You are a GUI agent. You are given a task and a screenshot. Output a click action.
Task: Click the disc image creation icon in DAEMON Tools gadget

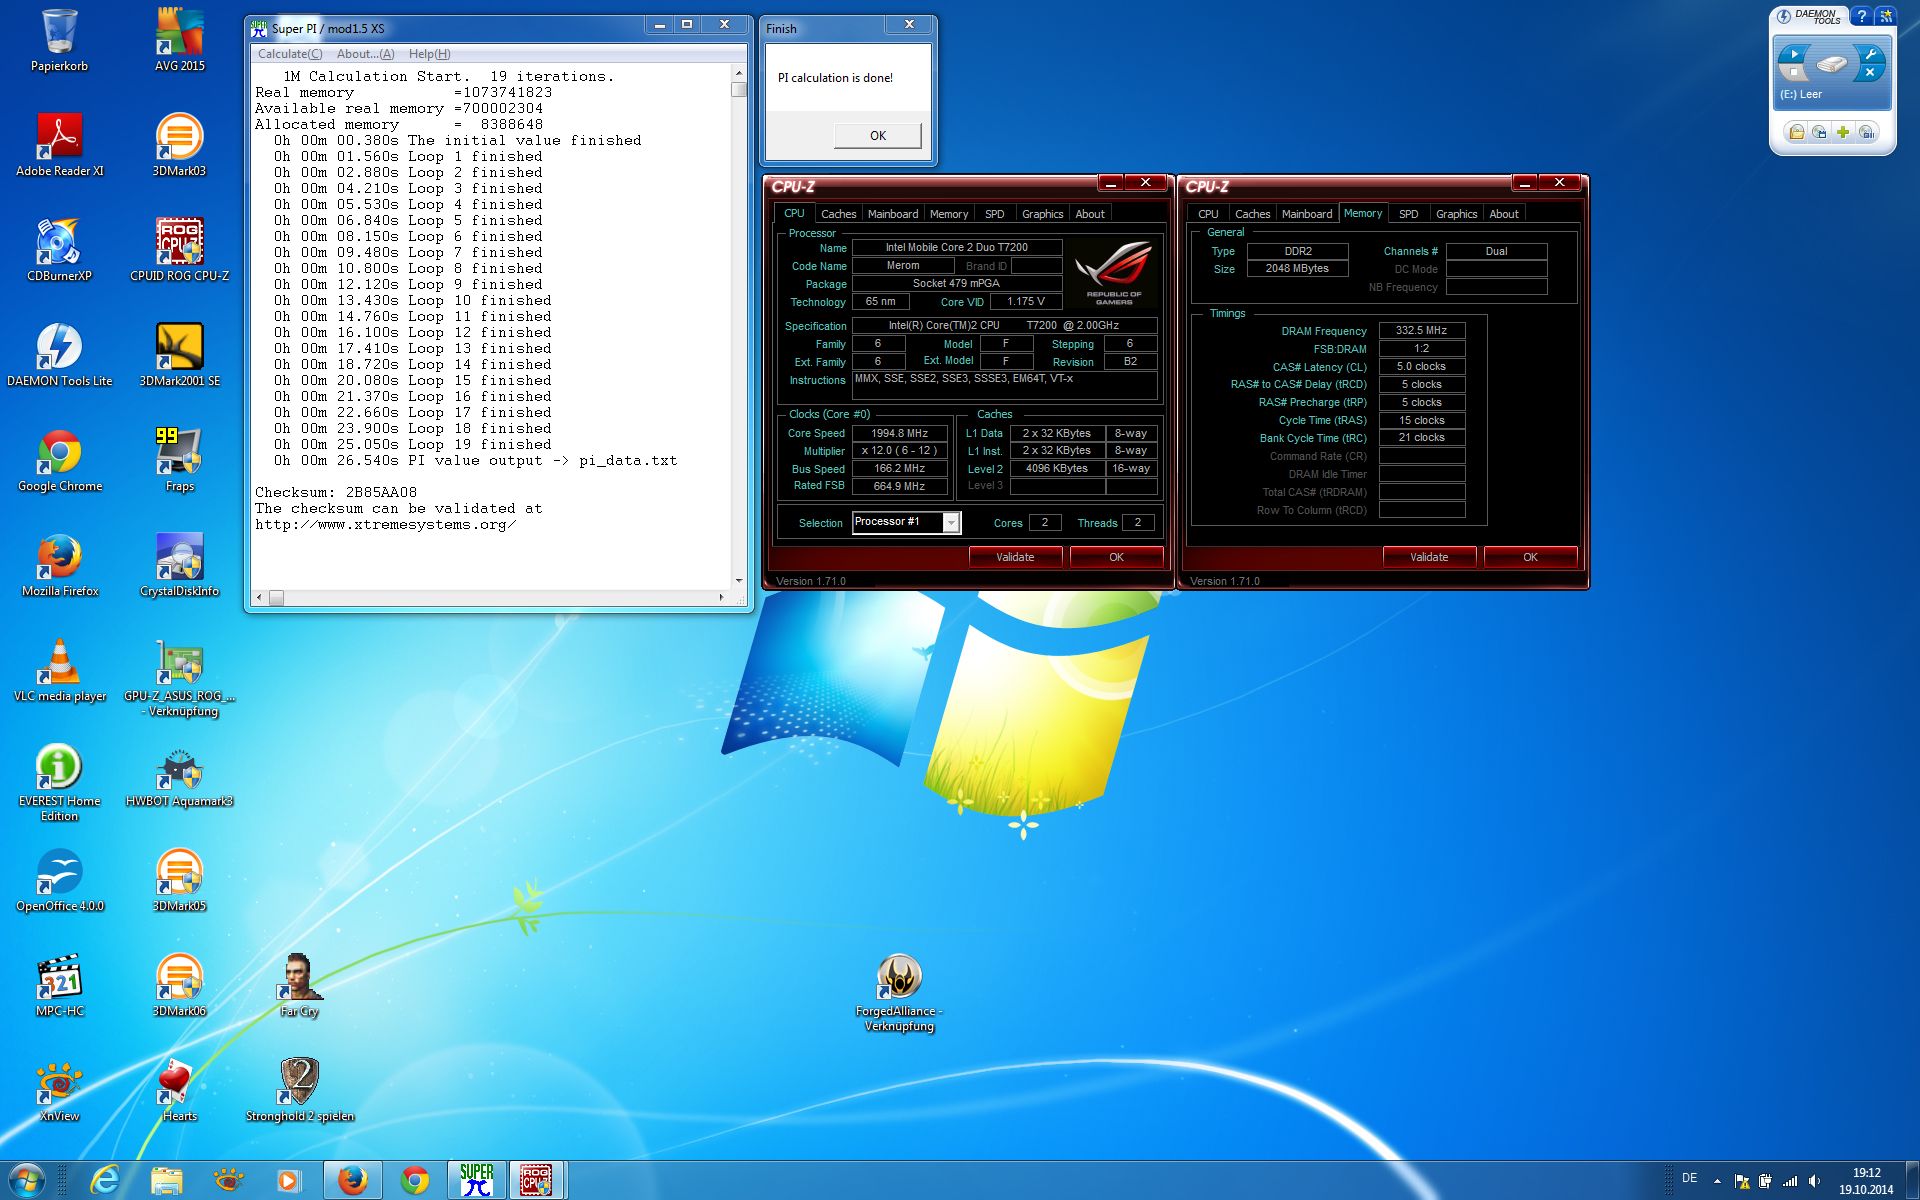click(1820, 132)
